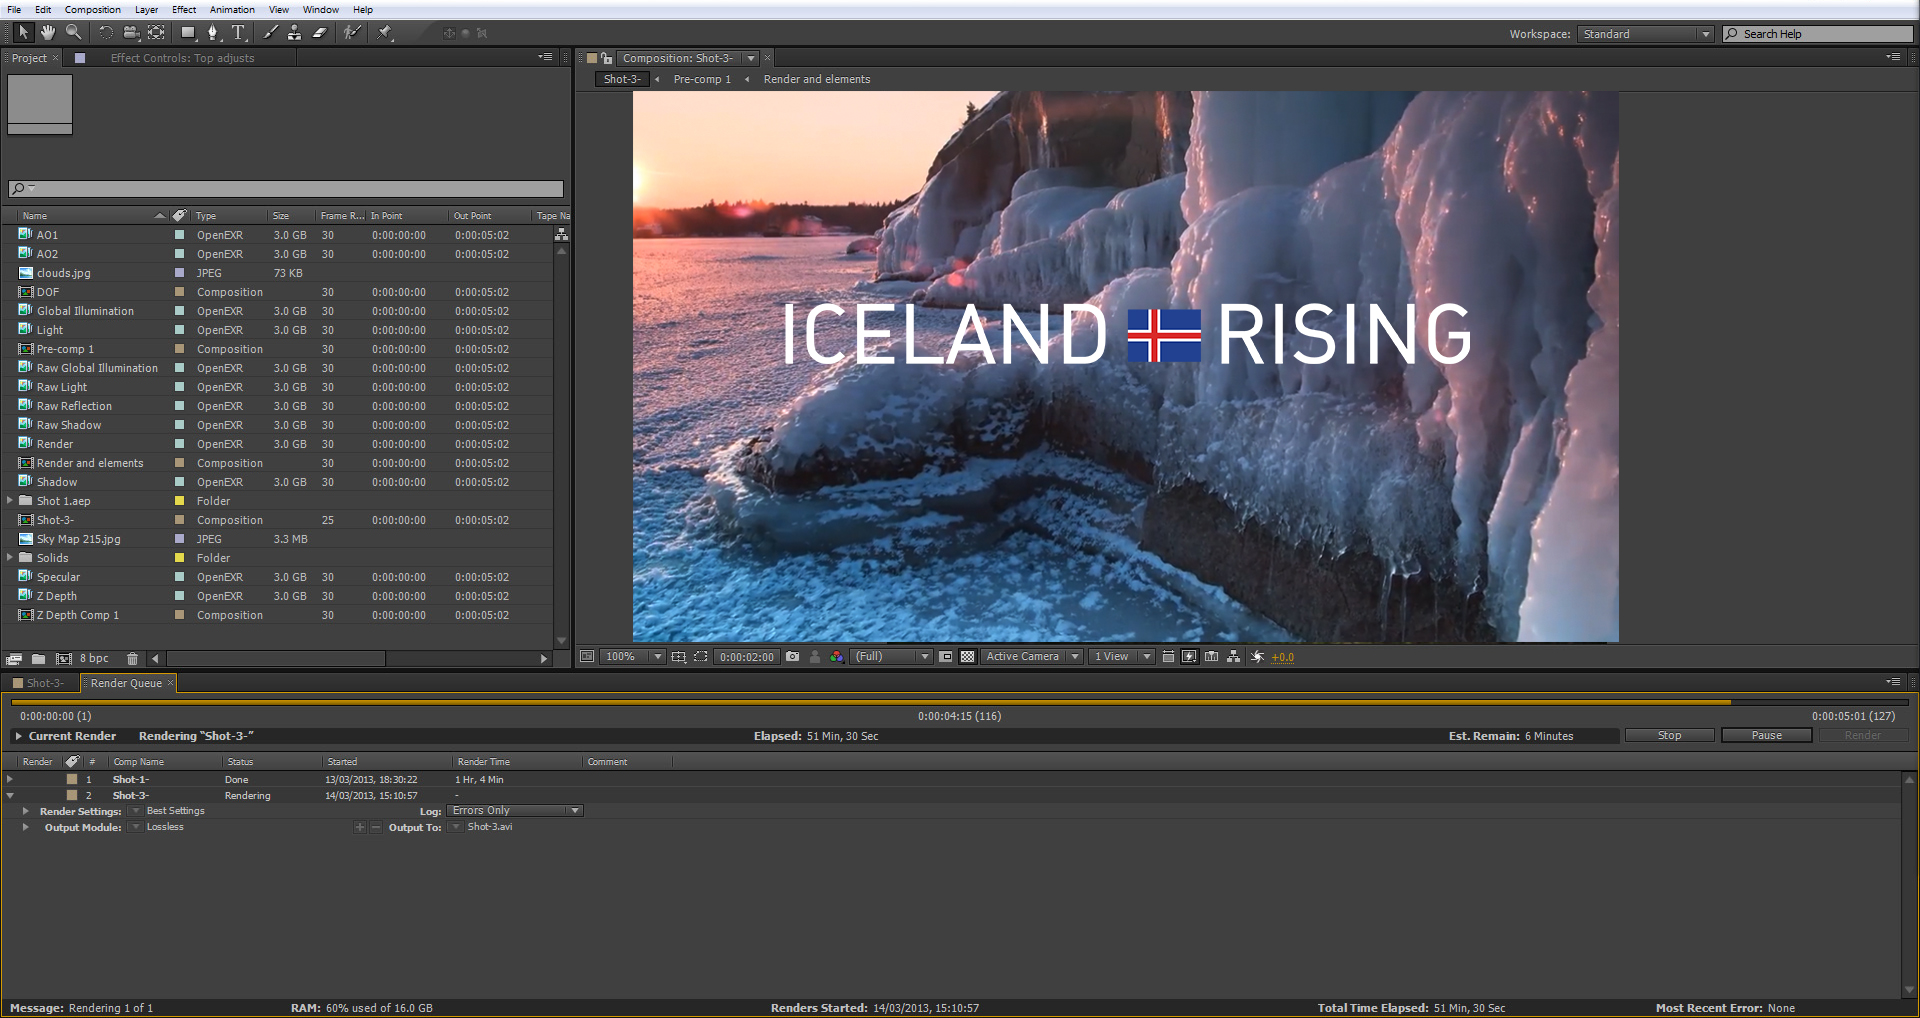Viewport: 1920px width, 1018px height.
Task: Select the Rotation tool
Action: click(x=106, y=32)
